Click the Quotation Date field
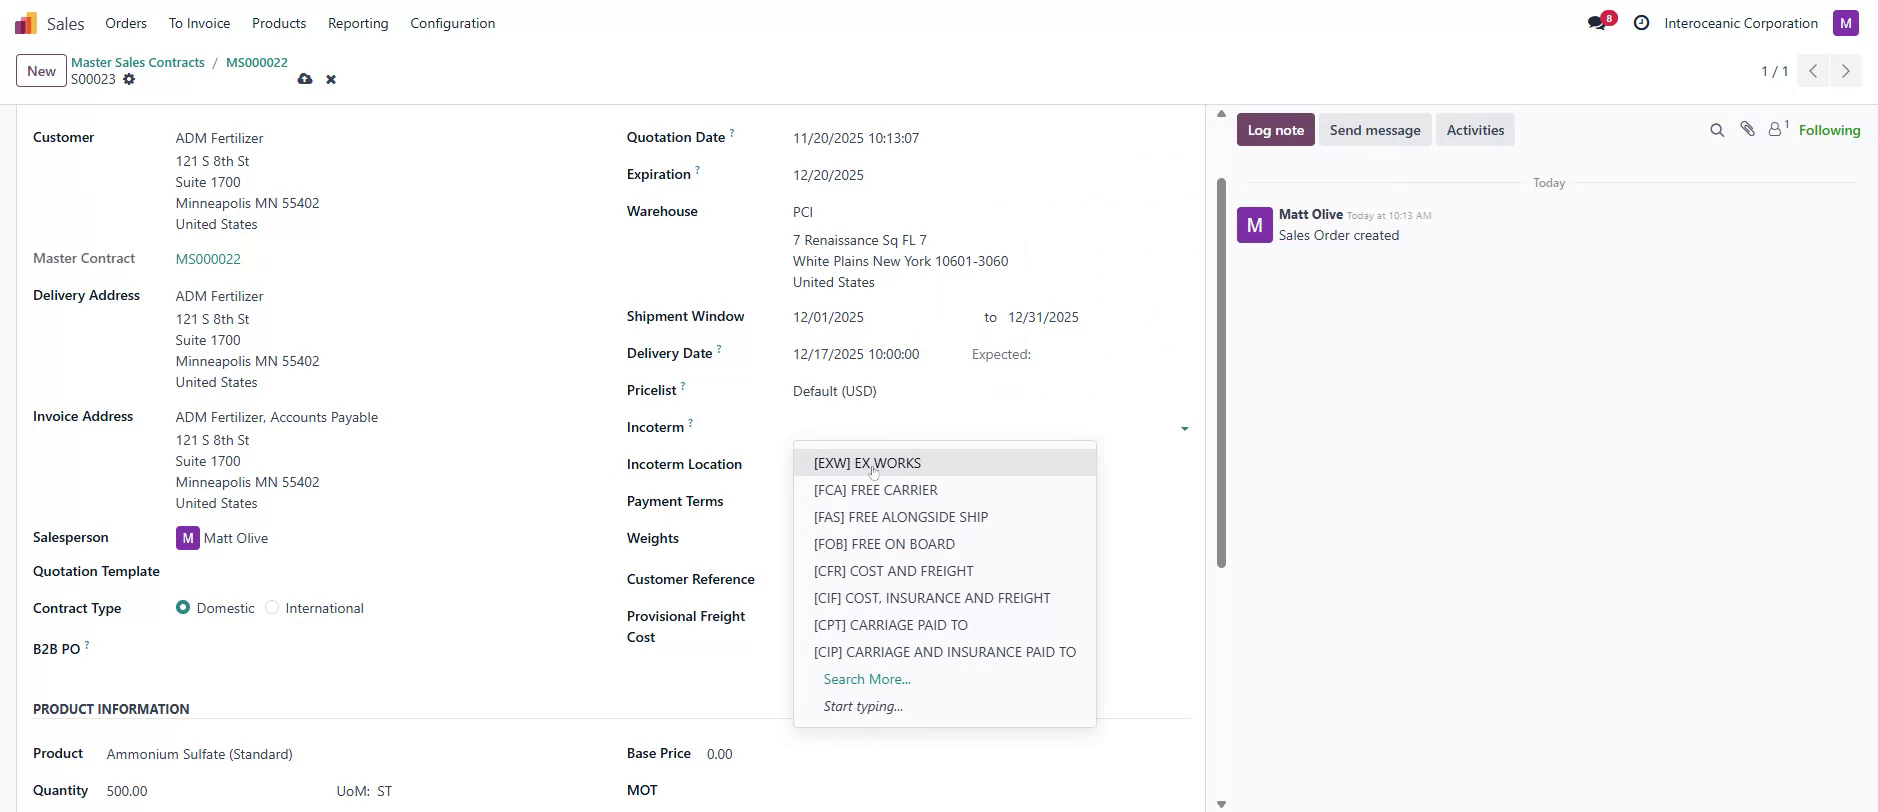This screenshot has height=812, width=1878. pyautogui.click(x=990, y=138)
